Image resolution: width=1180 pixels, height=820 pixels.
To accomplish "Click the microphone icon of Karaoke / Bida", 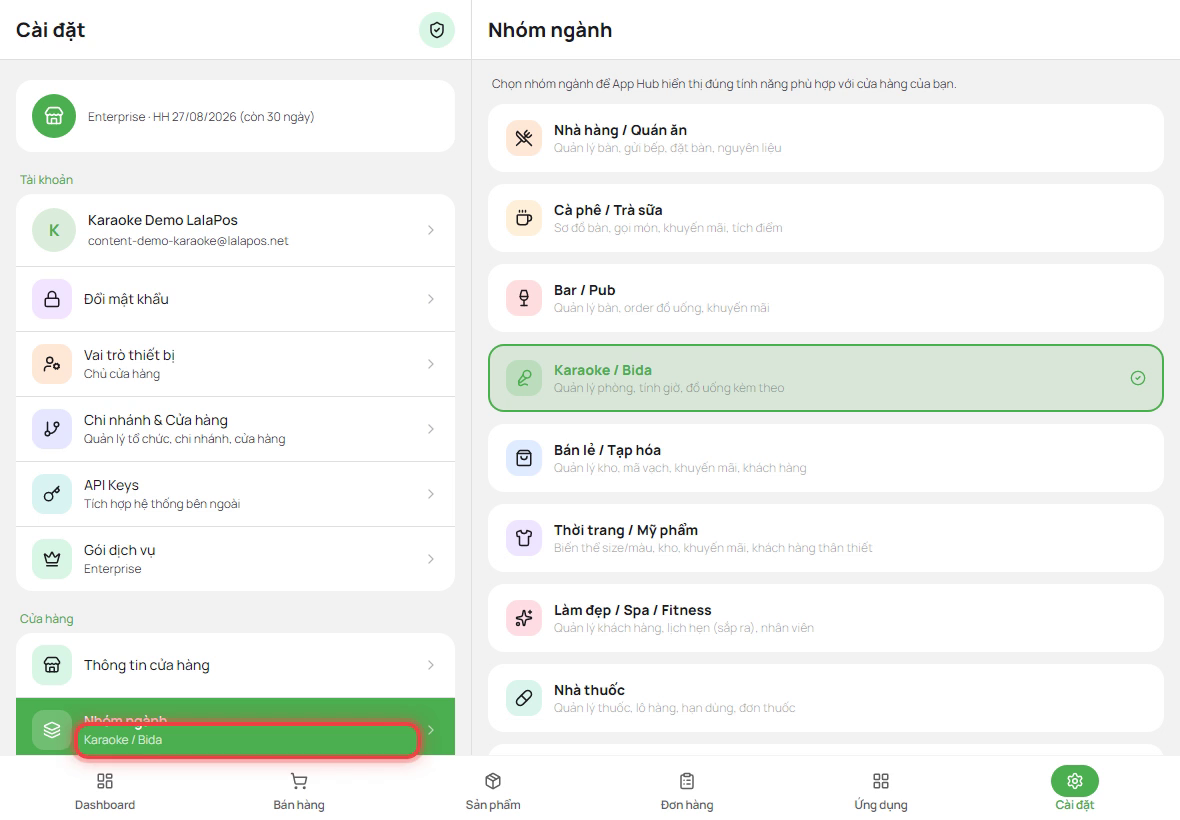I will [524, 378].
